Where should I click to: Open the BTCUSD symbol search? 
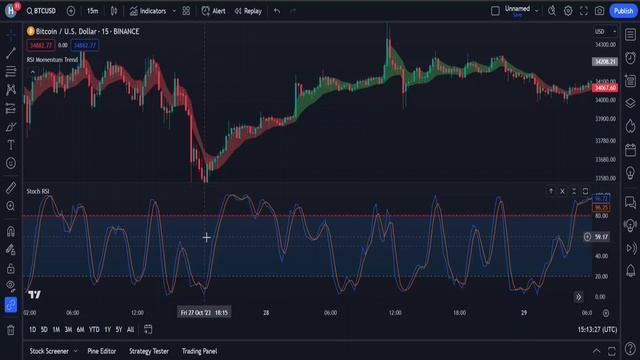coord(41,11)
